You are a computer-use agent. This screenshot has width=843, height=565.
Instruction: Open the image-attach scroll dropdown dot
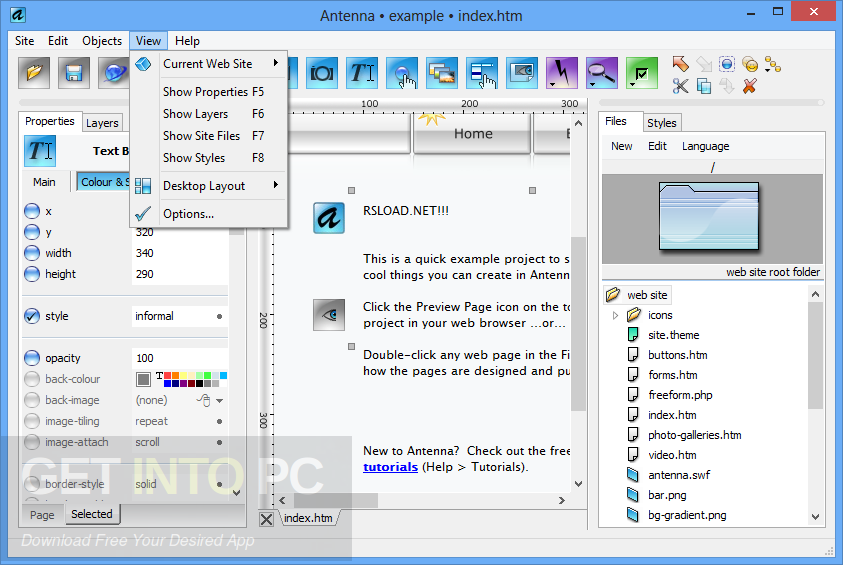click(219, 442)
